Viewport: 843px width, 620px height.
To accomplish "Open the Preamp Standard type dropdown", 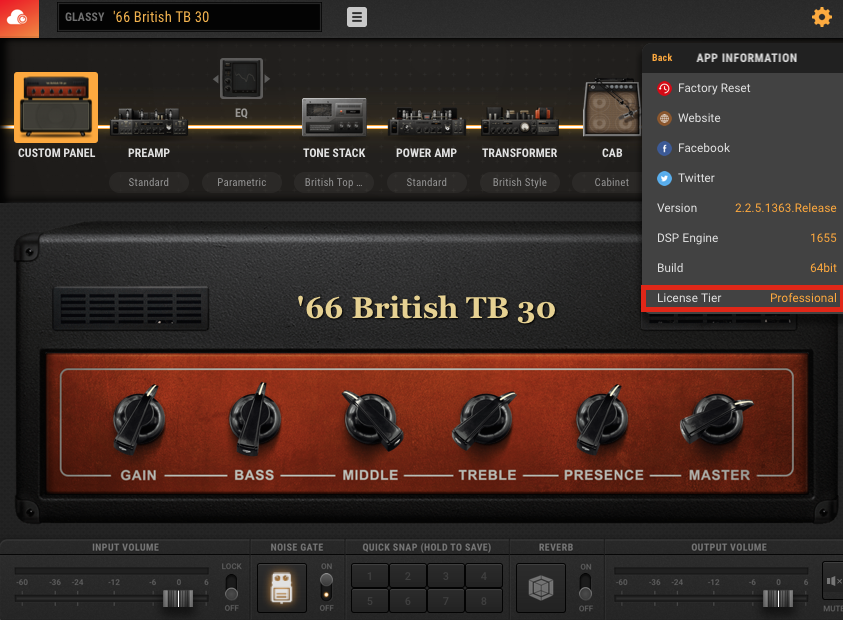I will click(148, 182).
